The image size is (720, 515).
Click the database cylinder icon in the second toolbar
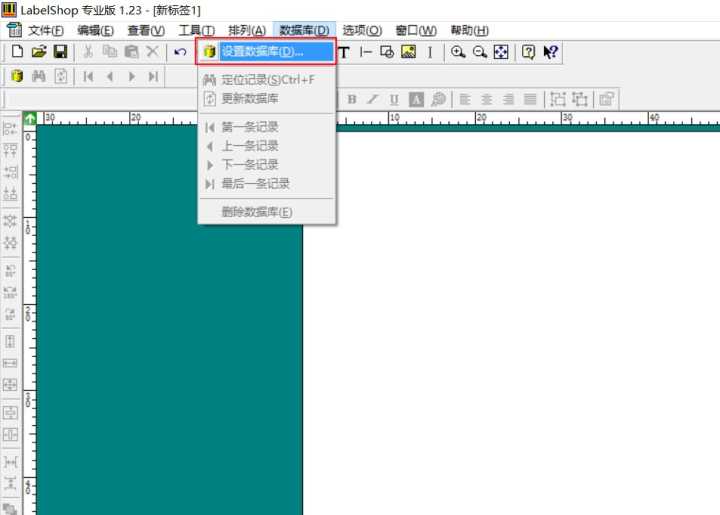[17, 76]
